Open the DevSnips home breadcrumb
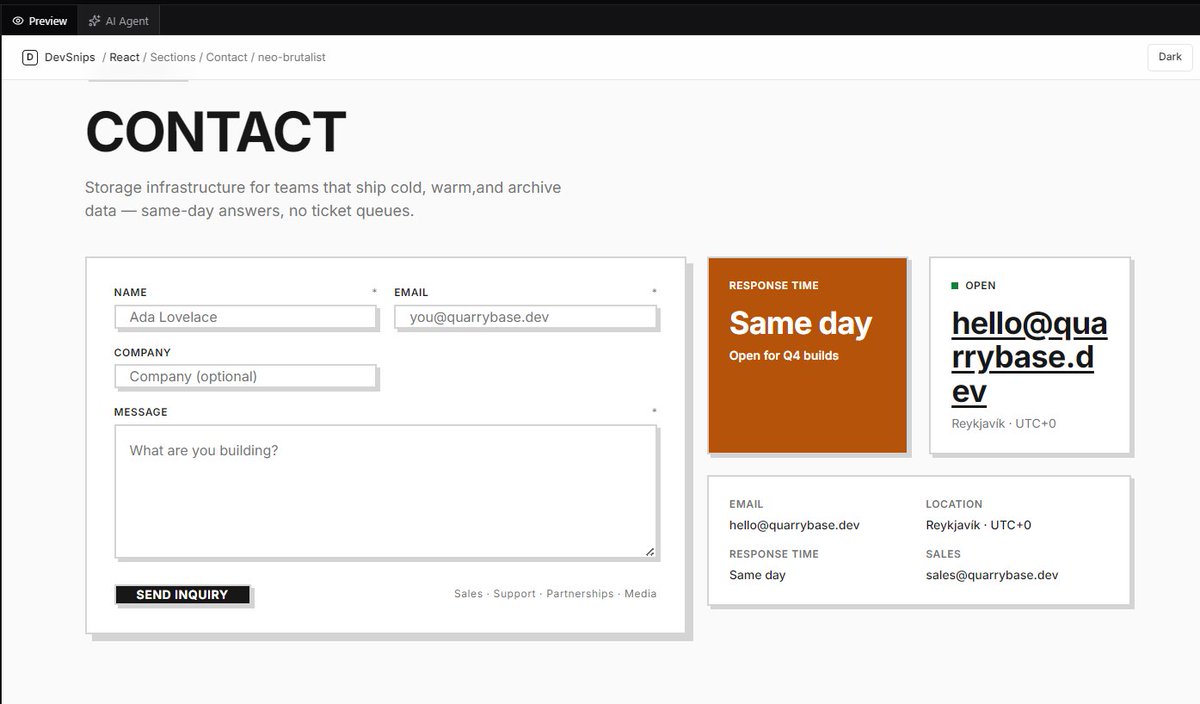 pyautogui.click(x=70, y=57)
